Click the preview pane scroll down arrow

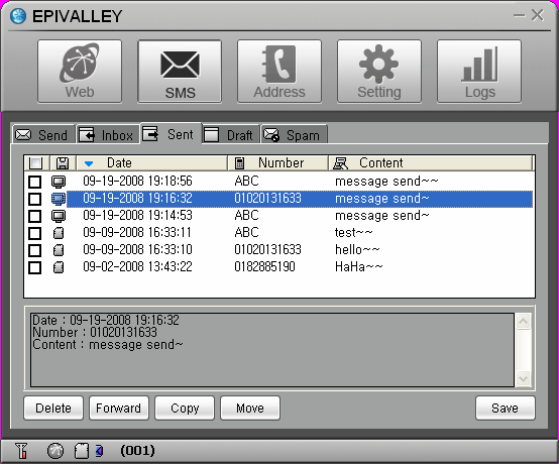[523, 378]
